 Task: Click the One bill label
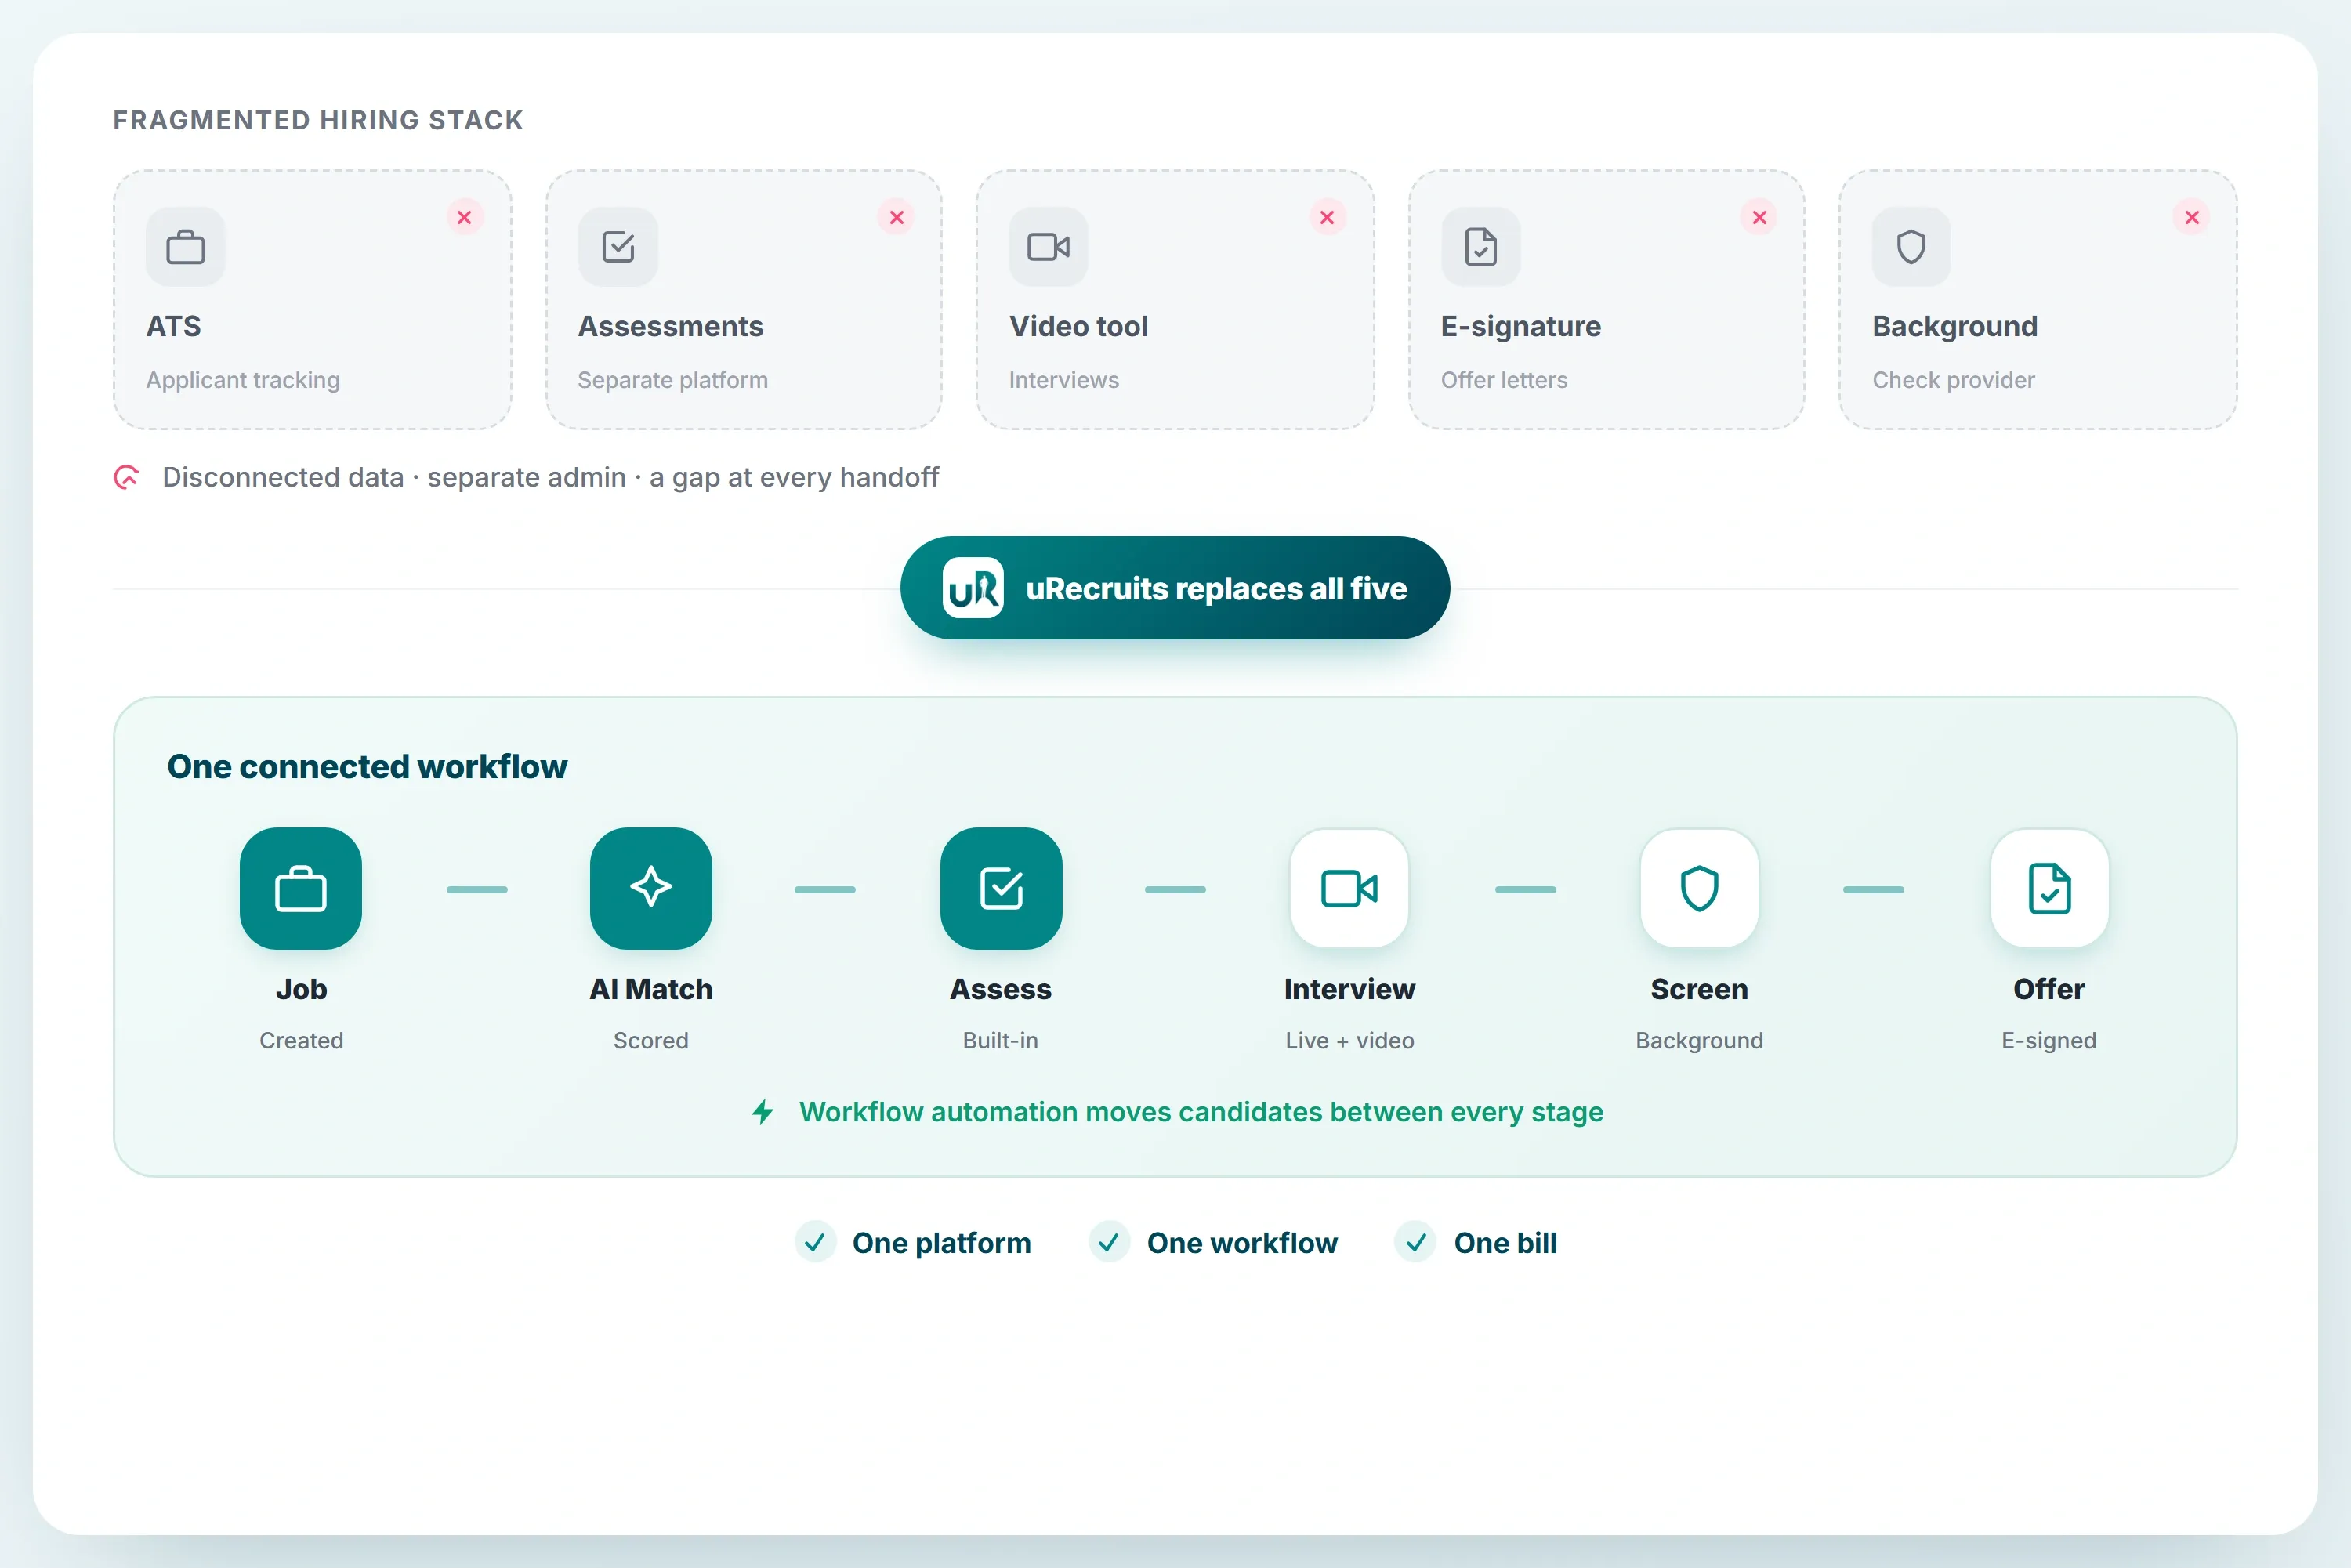1505,1242
